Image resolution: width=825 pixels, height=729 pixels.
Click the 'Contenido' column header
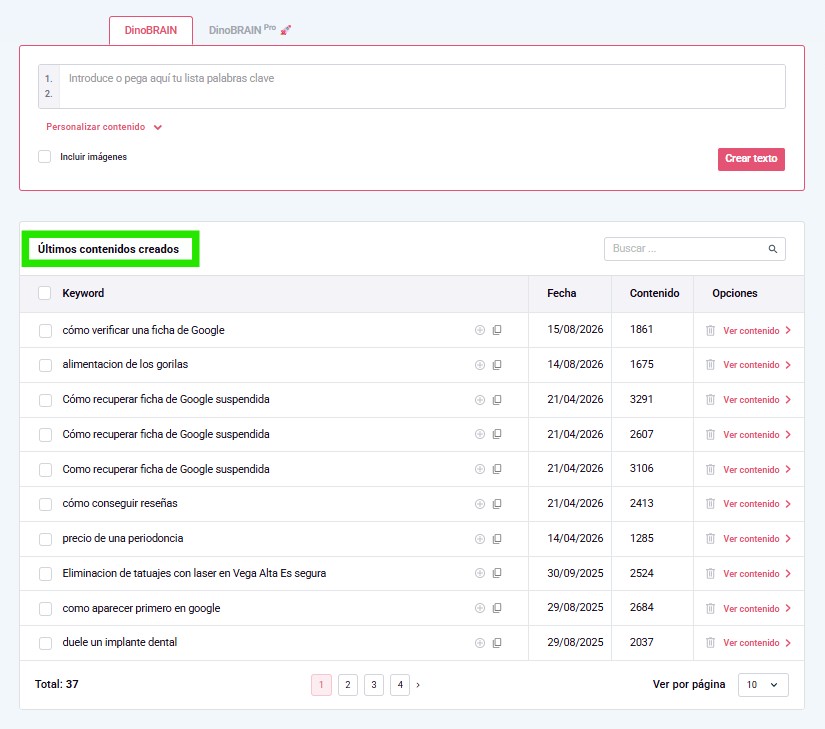click(x=655, y=293)
